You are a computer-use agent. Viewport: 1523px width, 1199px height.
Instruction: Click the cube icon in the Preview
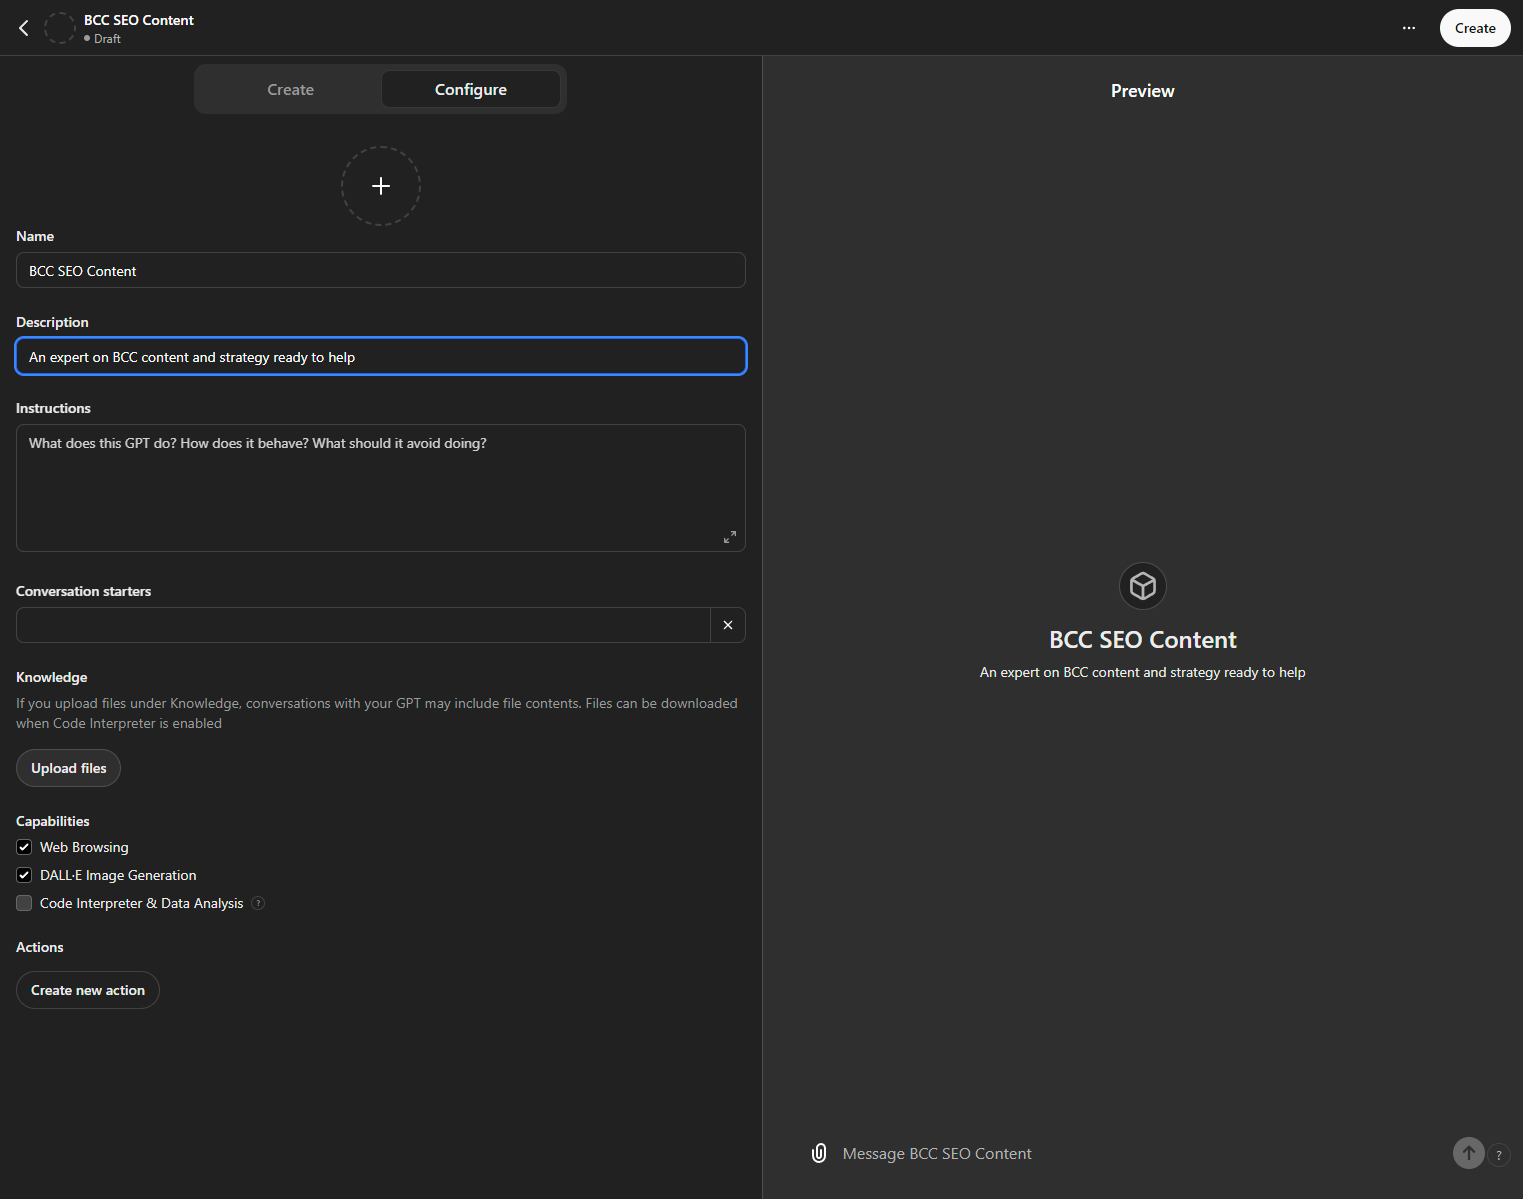[x=1143, y=586]
